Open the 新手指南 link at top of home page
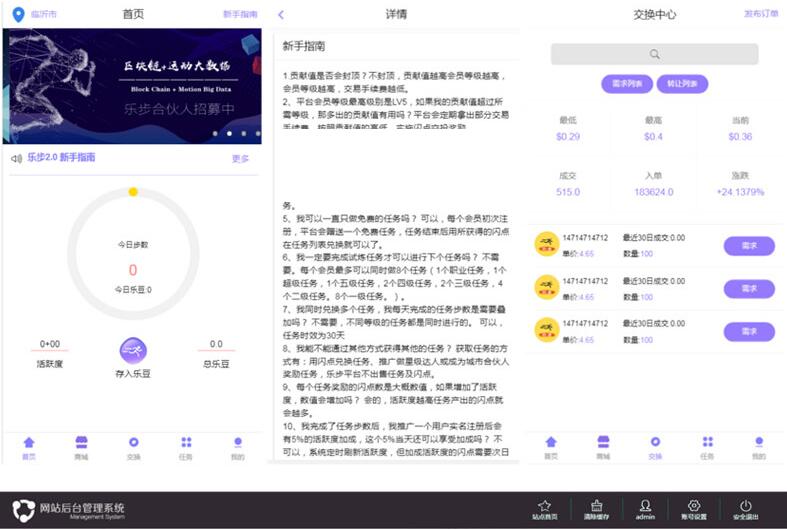Image resolution: width=787 pixels, height=529 pixels. [240, 15]
